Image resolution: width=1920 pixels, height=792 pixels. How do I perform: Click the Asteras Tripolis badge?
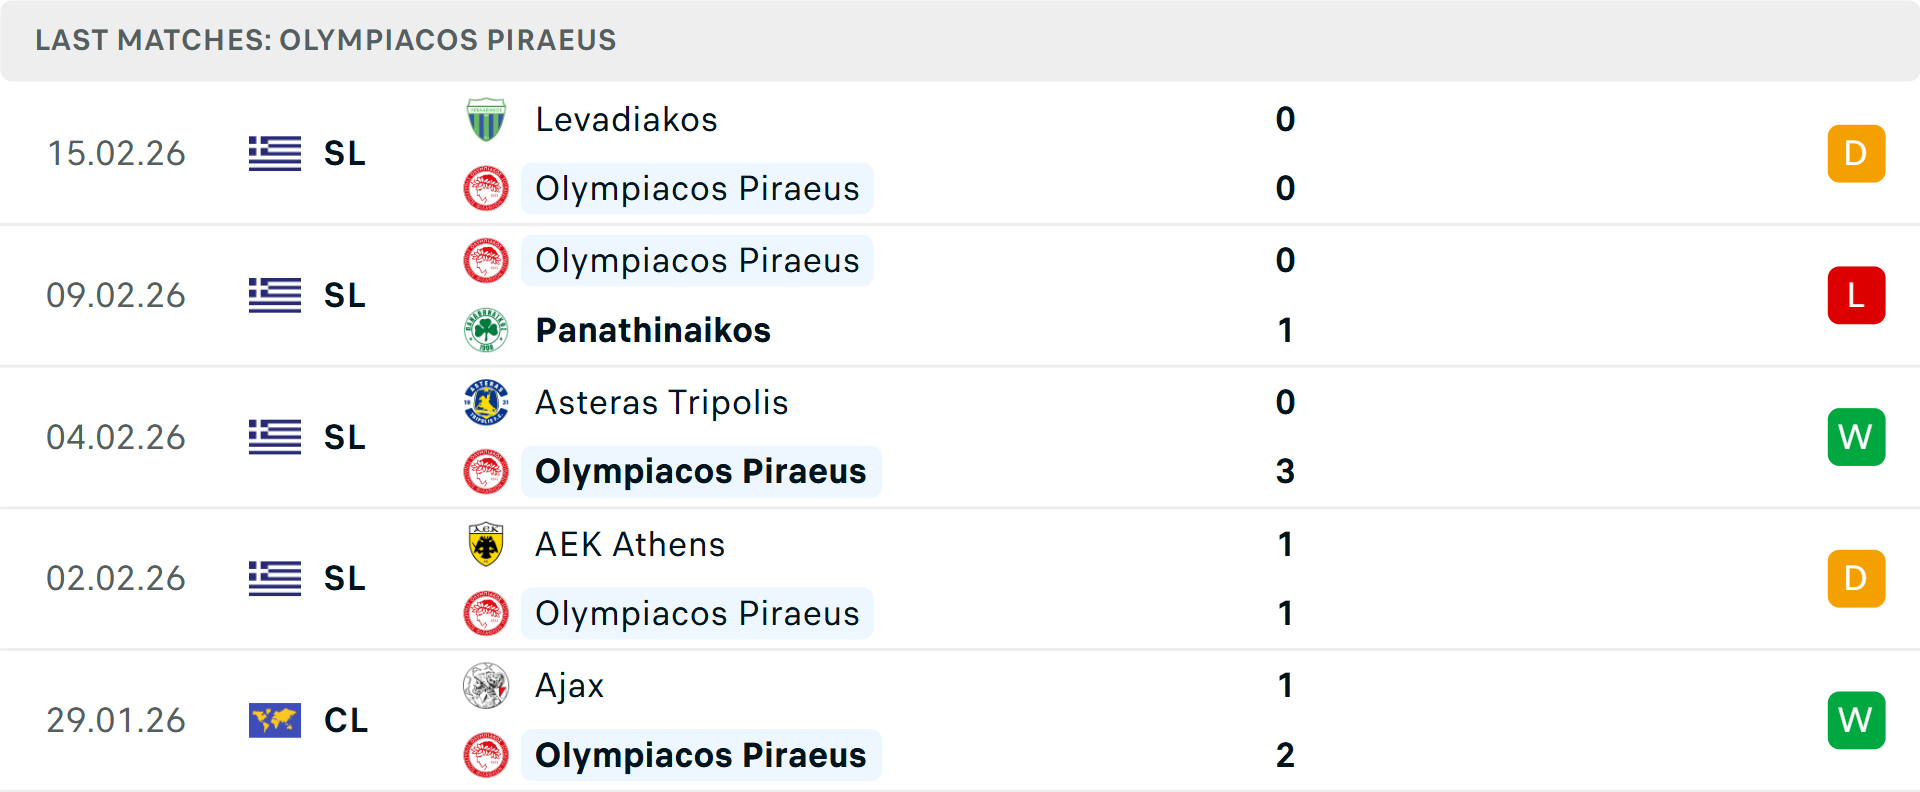pos(486,402)
